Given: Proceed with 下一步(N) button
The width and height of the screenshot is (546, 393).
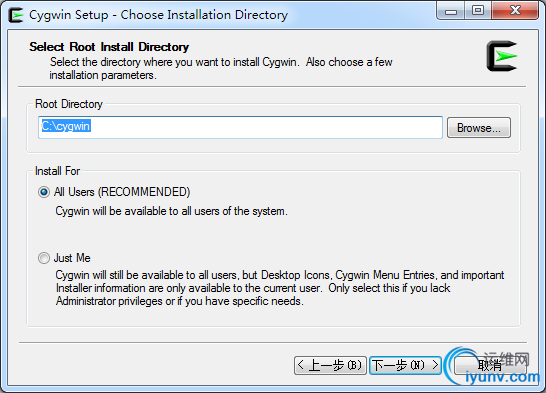Looking at the screenshot, I should pyautogui.click(x=405, y=365).
